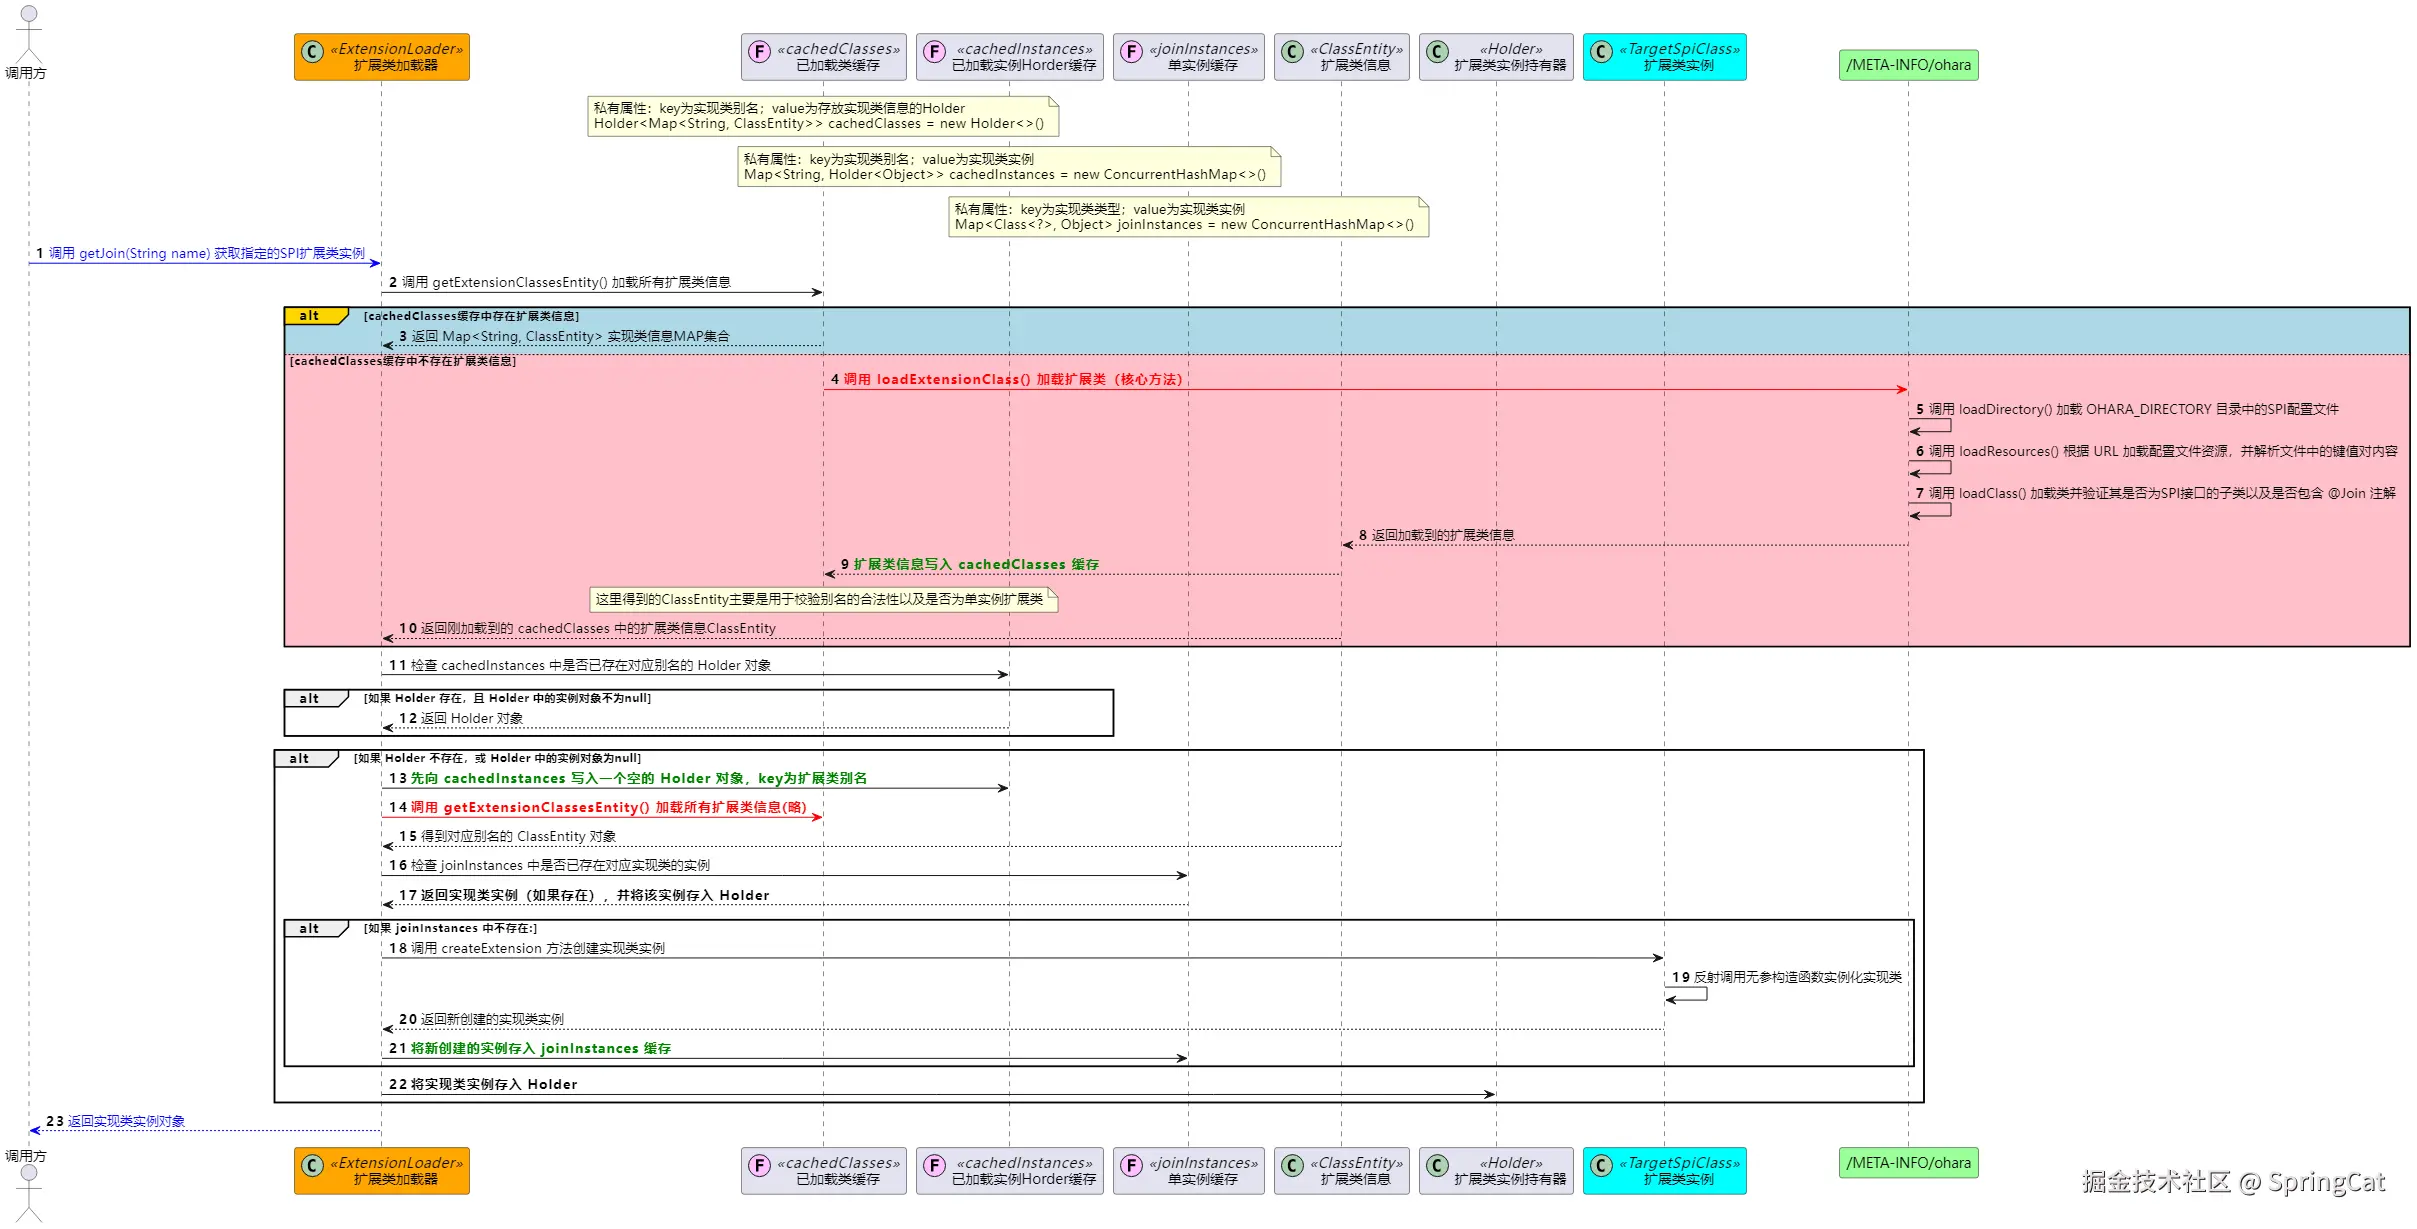Viewport: 2417px width, 1229px height.
Task: Select the top /META-INFO/ohara participant box
Action: tap(1907, 65)
